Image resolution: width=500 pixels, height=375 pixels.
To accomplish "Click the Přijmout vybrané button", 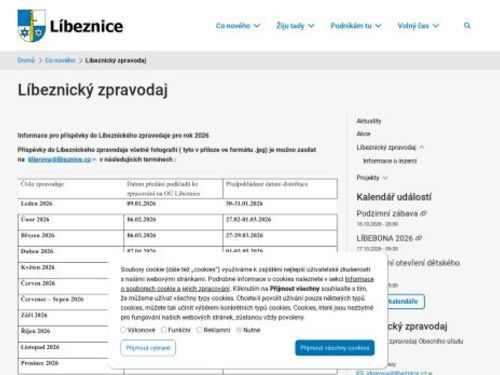I will point(148,348).
